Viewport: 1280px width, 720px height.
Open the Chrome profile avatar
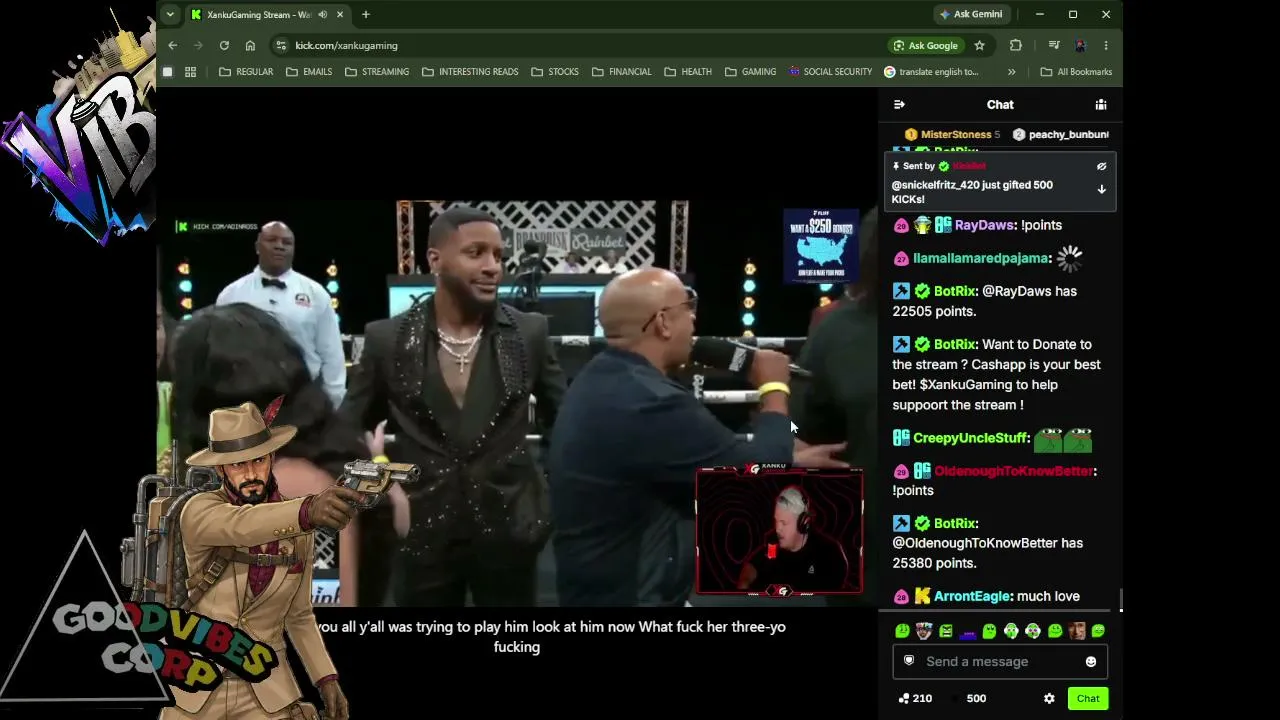pos(1080,45)
